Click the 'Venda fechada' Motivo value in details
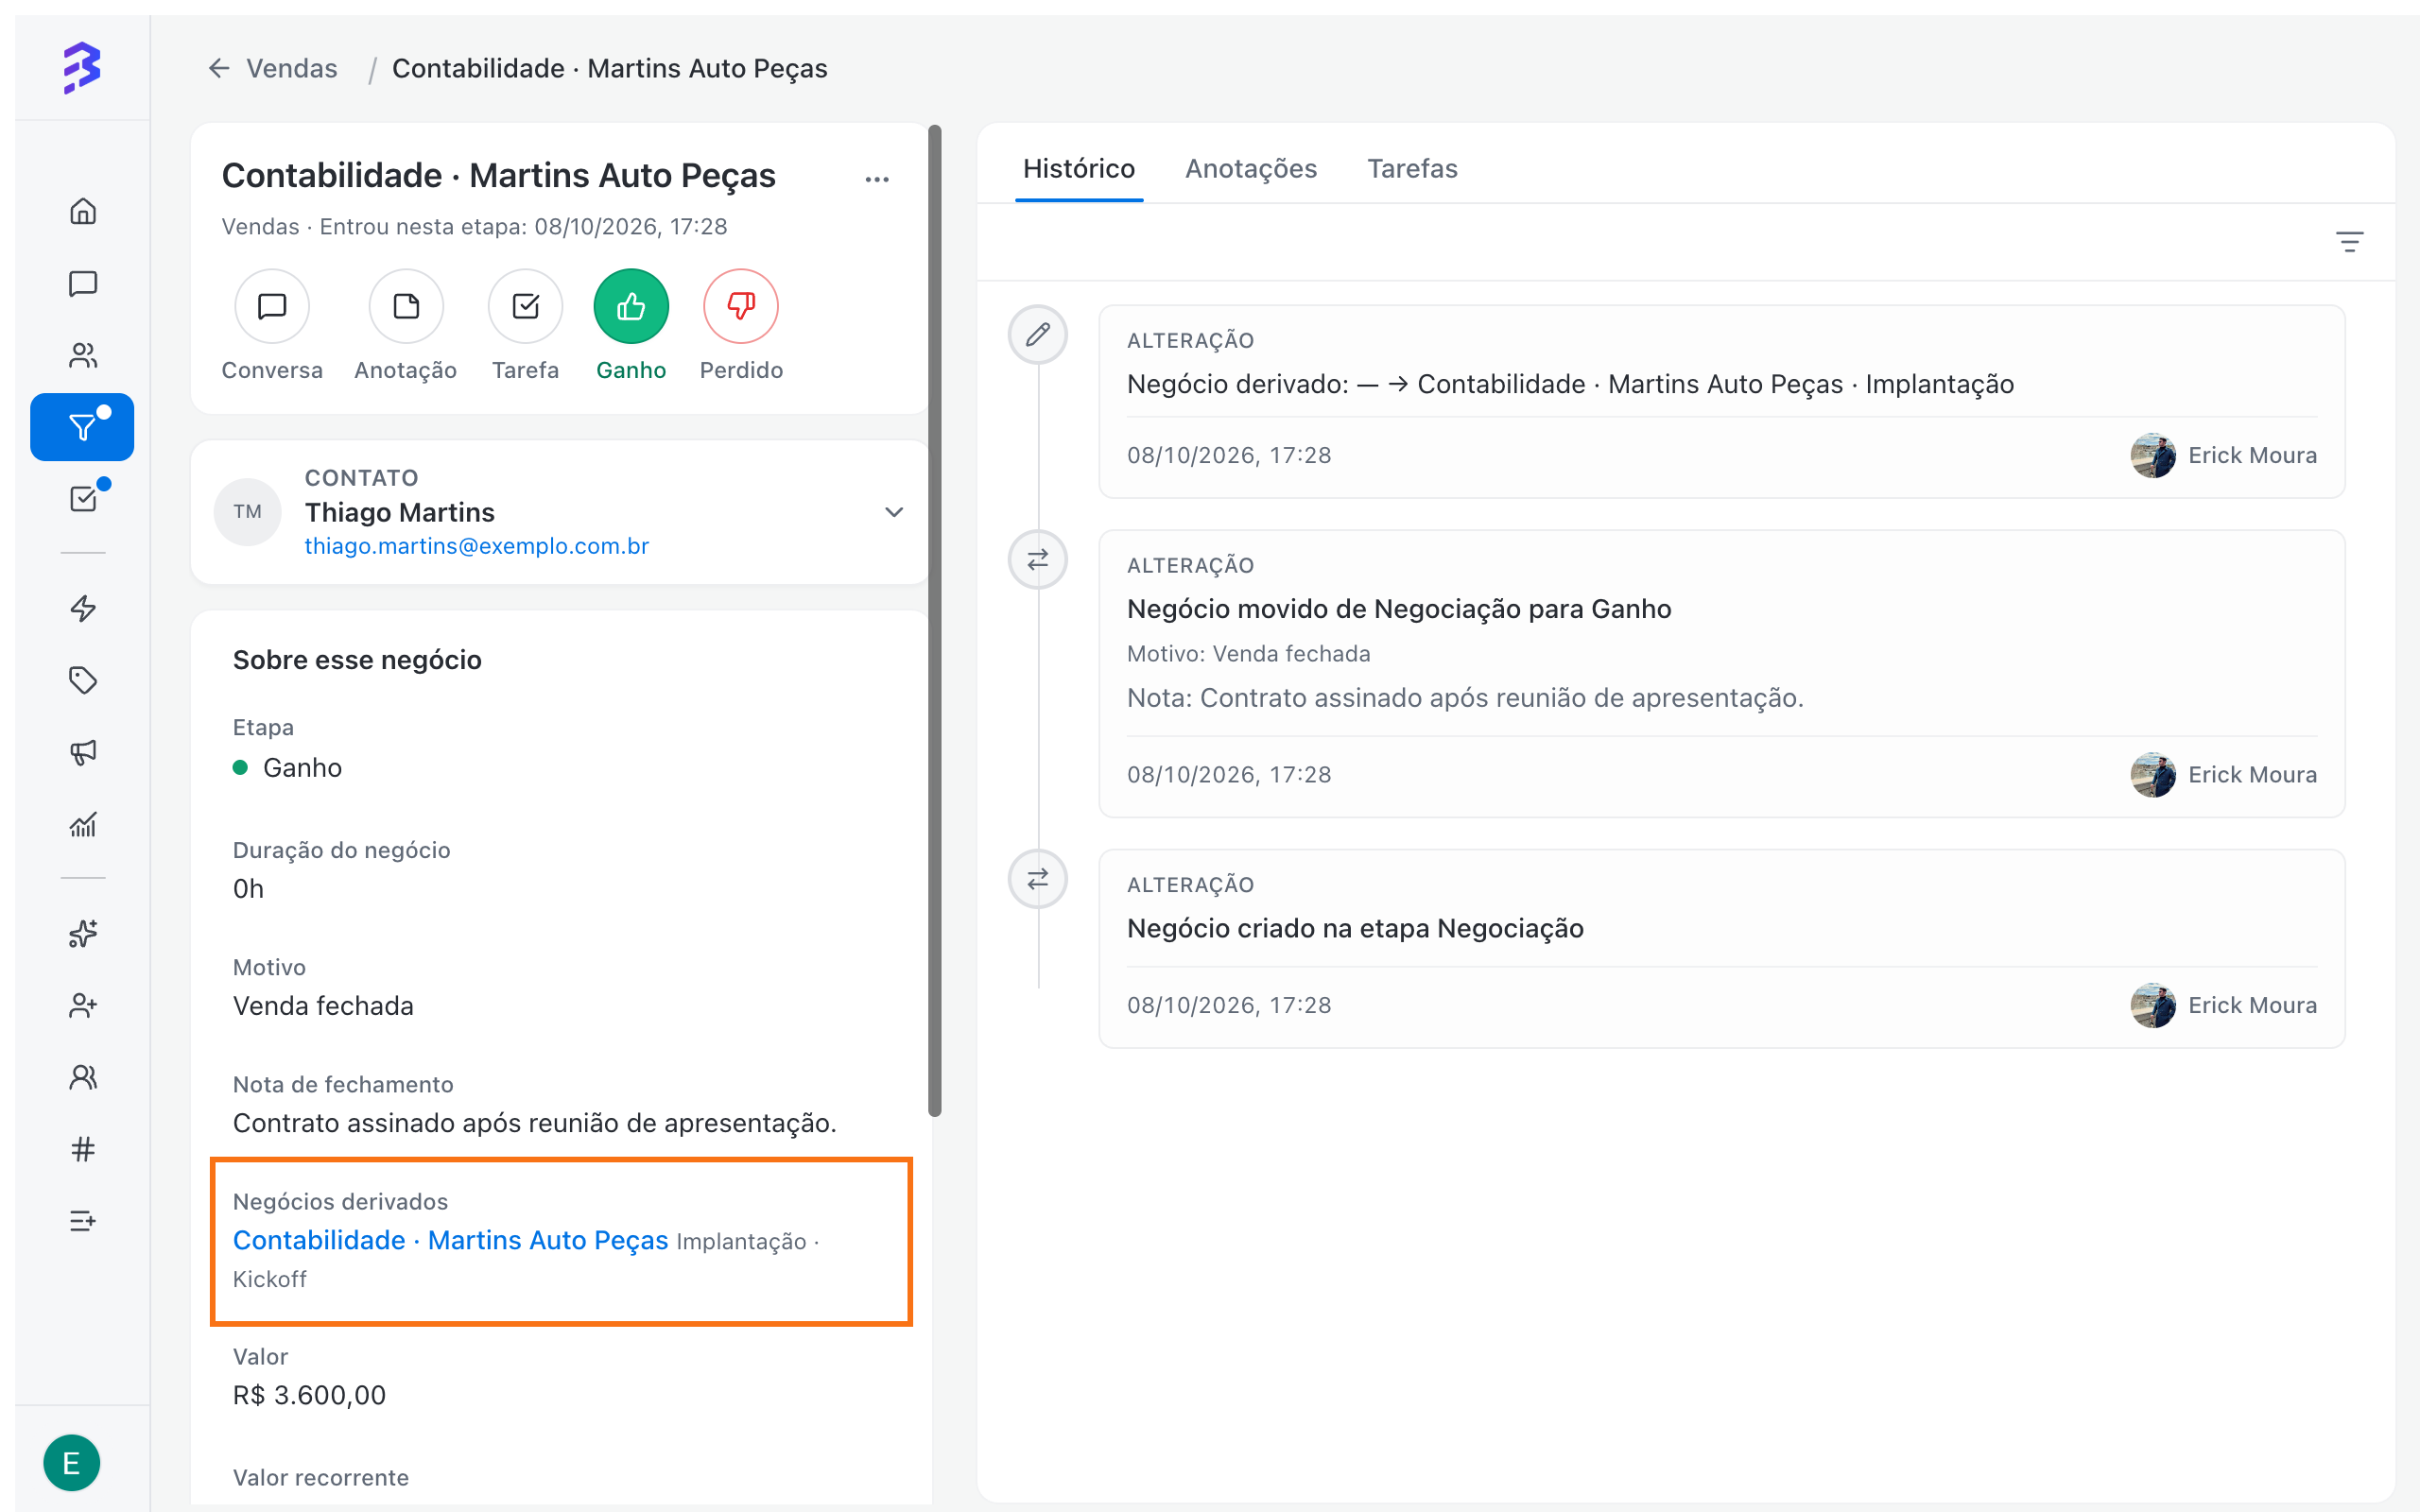The width and height of the screenshot is (2420, 1512). click(x=323, y=1006)
